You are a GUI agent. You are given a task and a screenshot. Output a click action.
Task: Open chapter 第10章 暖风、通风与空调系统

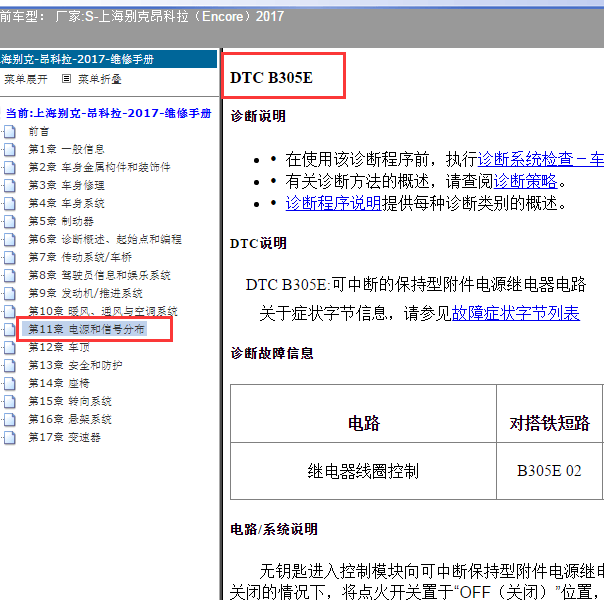point(103,311)
